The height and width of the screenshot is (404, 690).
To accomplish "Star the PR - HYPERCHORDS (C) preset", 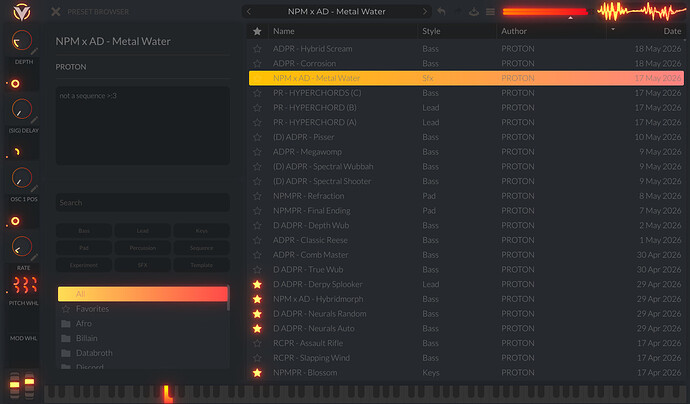I will coord(257,93).
